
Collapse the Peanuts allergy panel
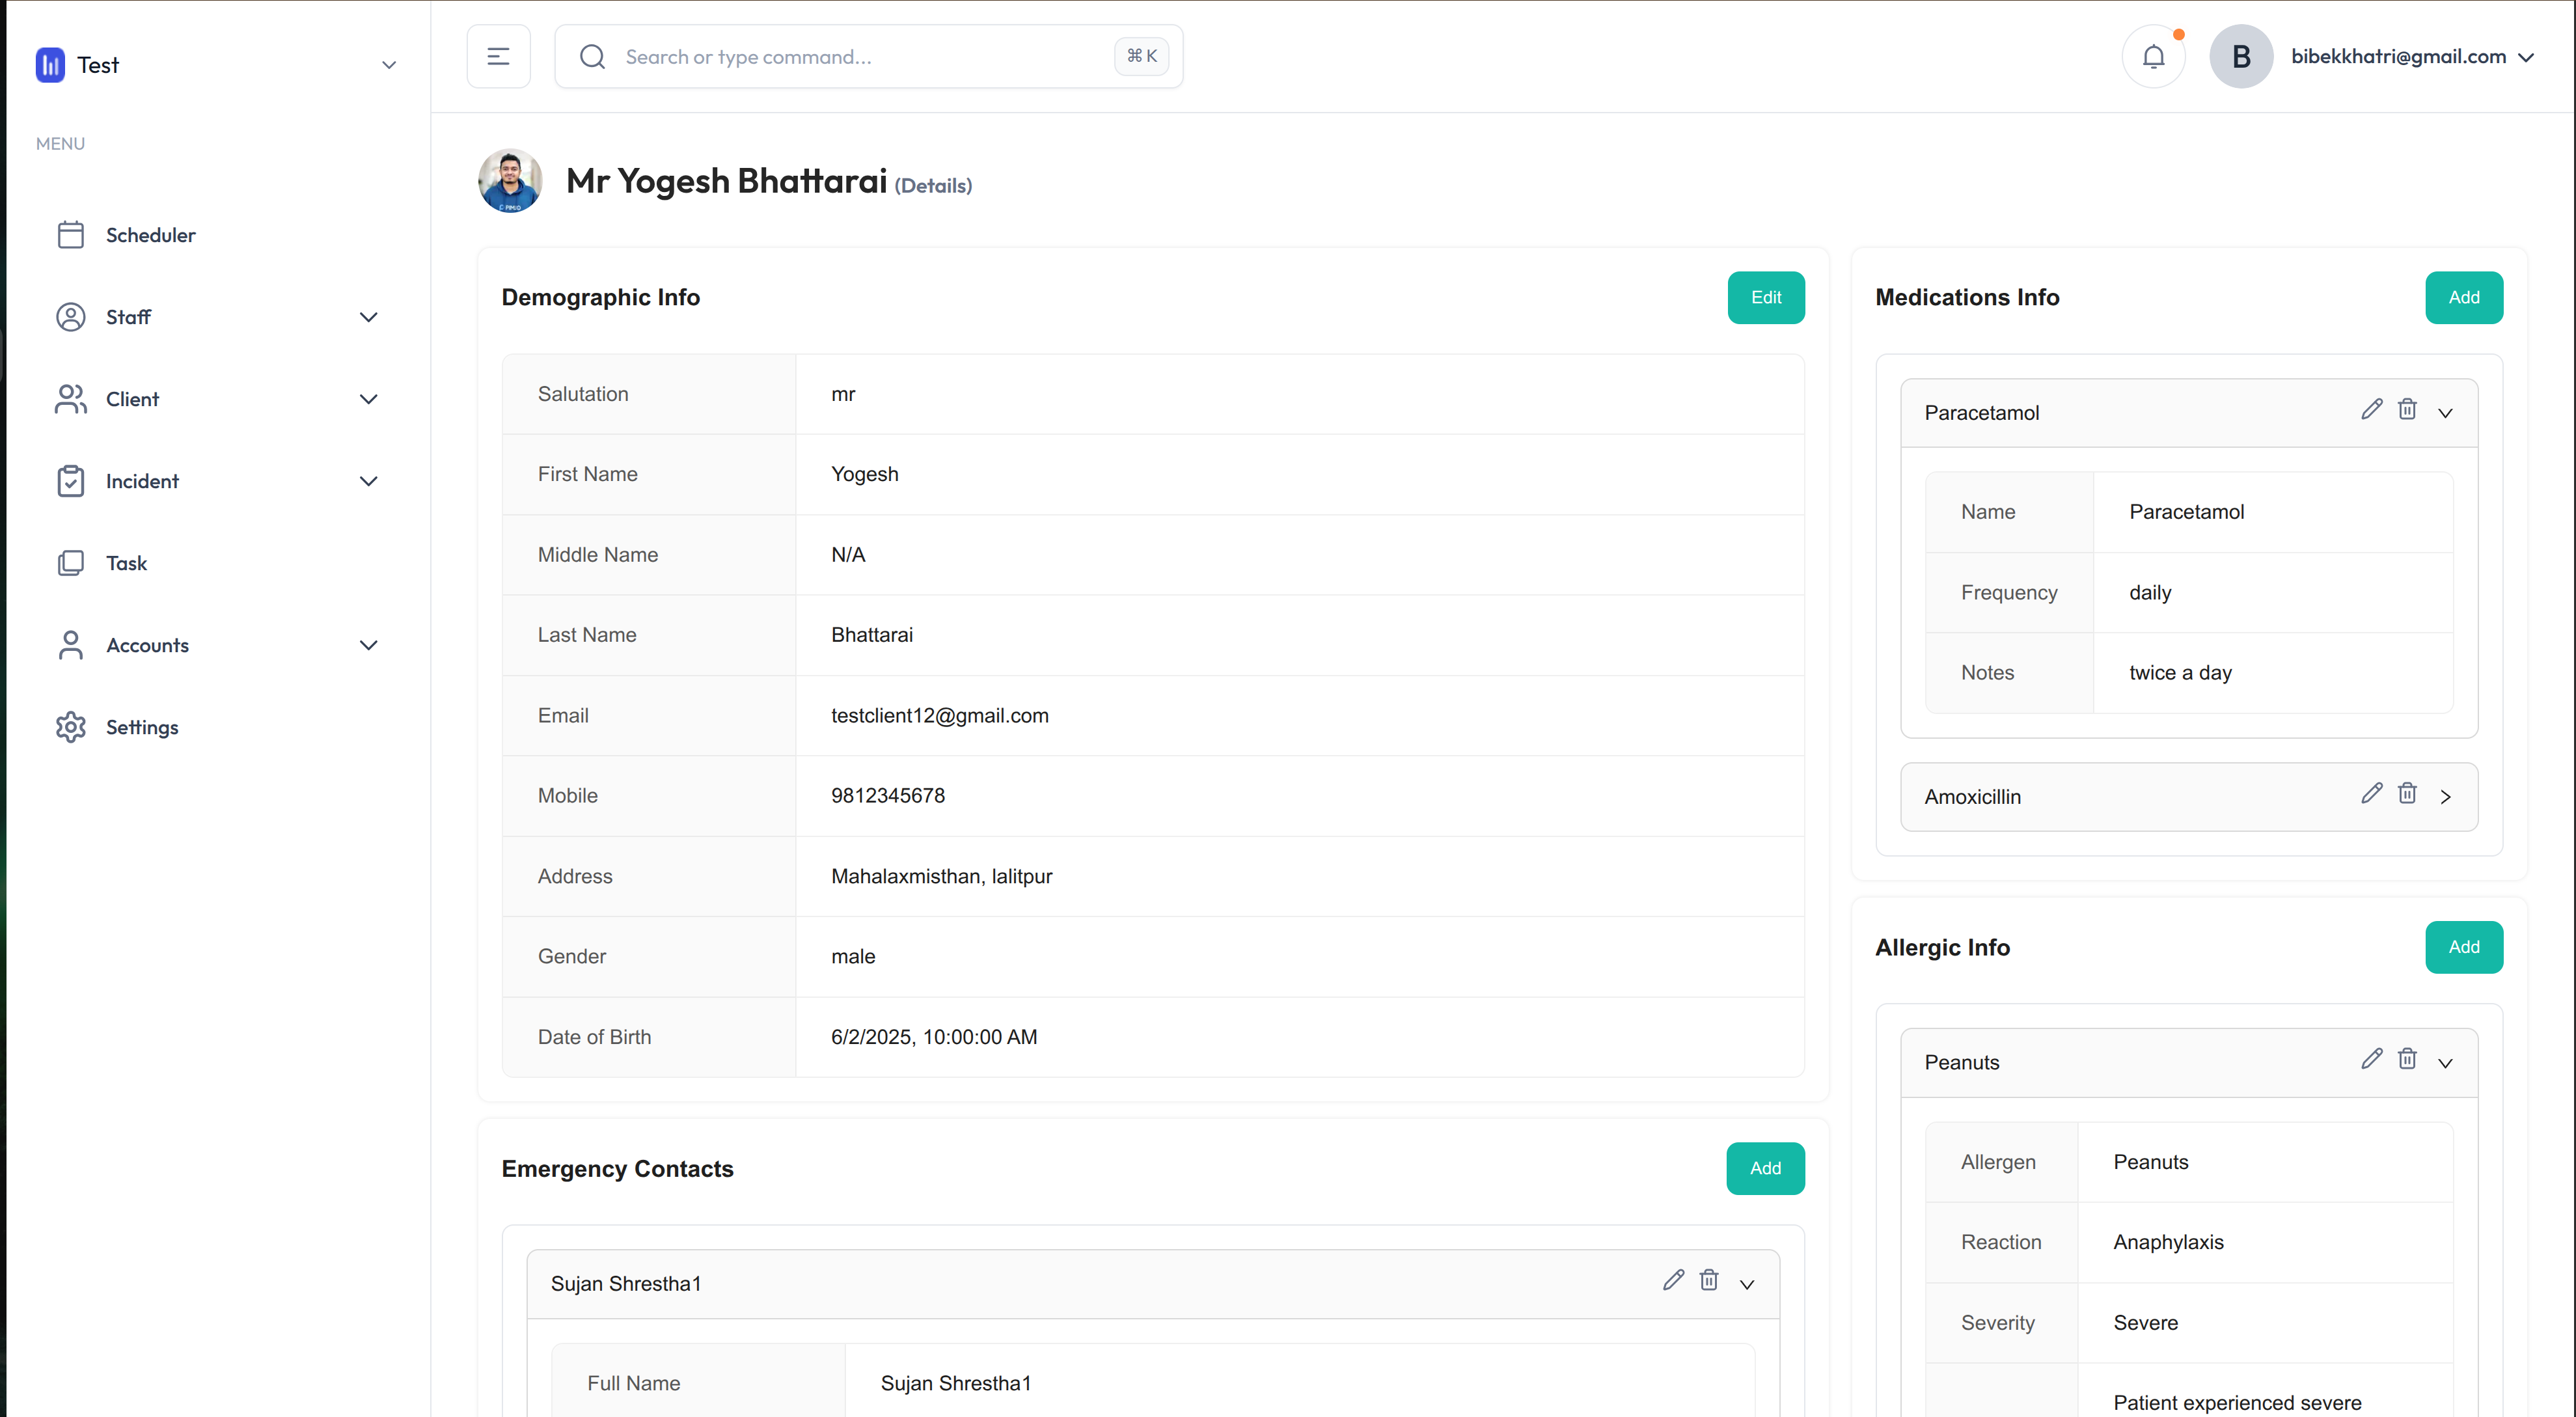coord(2445,1063)
